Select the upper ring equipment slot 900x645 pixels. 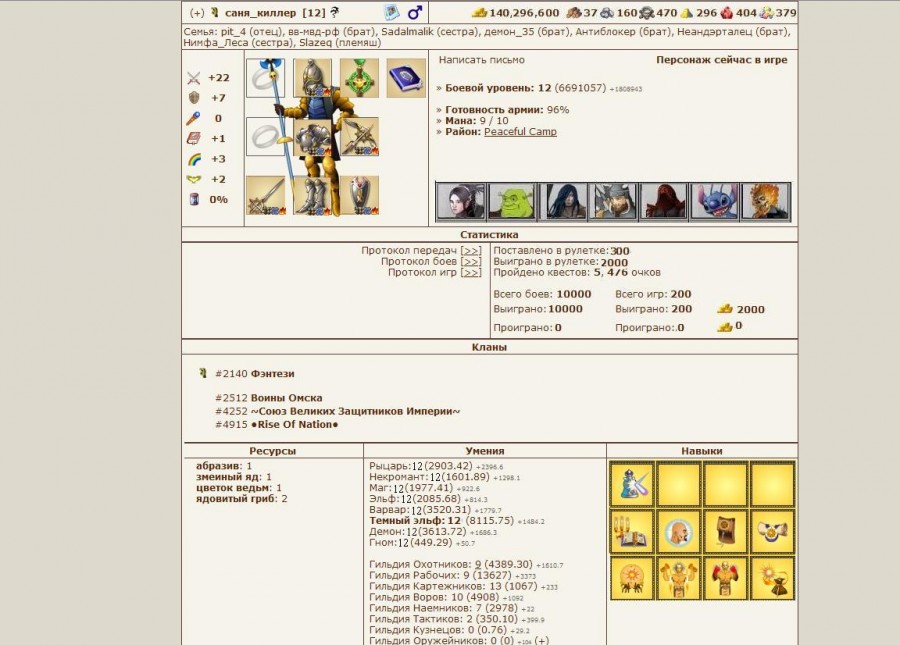click(266, 78)
